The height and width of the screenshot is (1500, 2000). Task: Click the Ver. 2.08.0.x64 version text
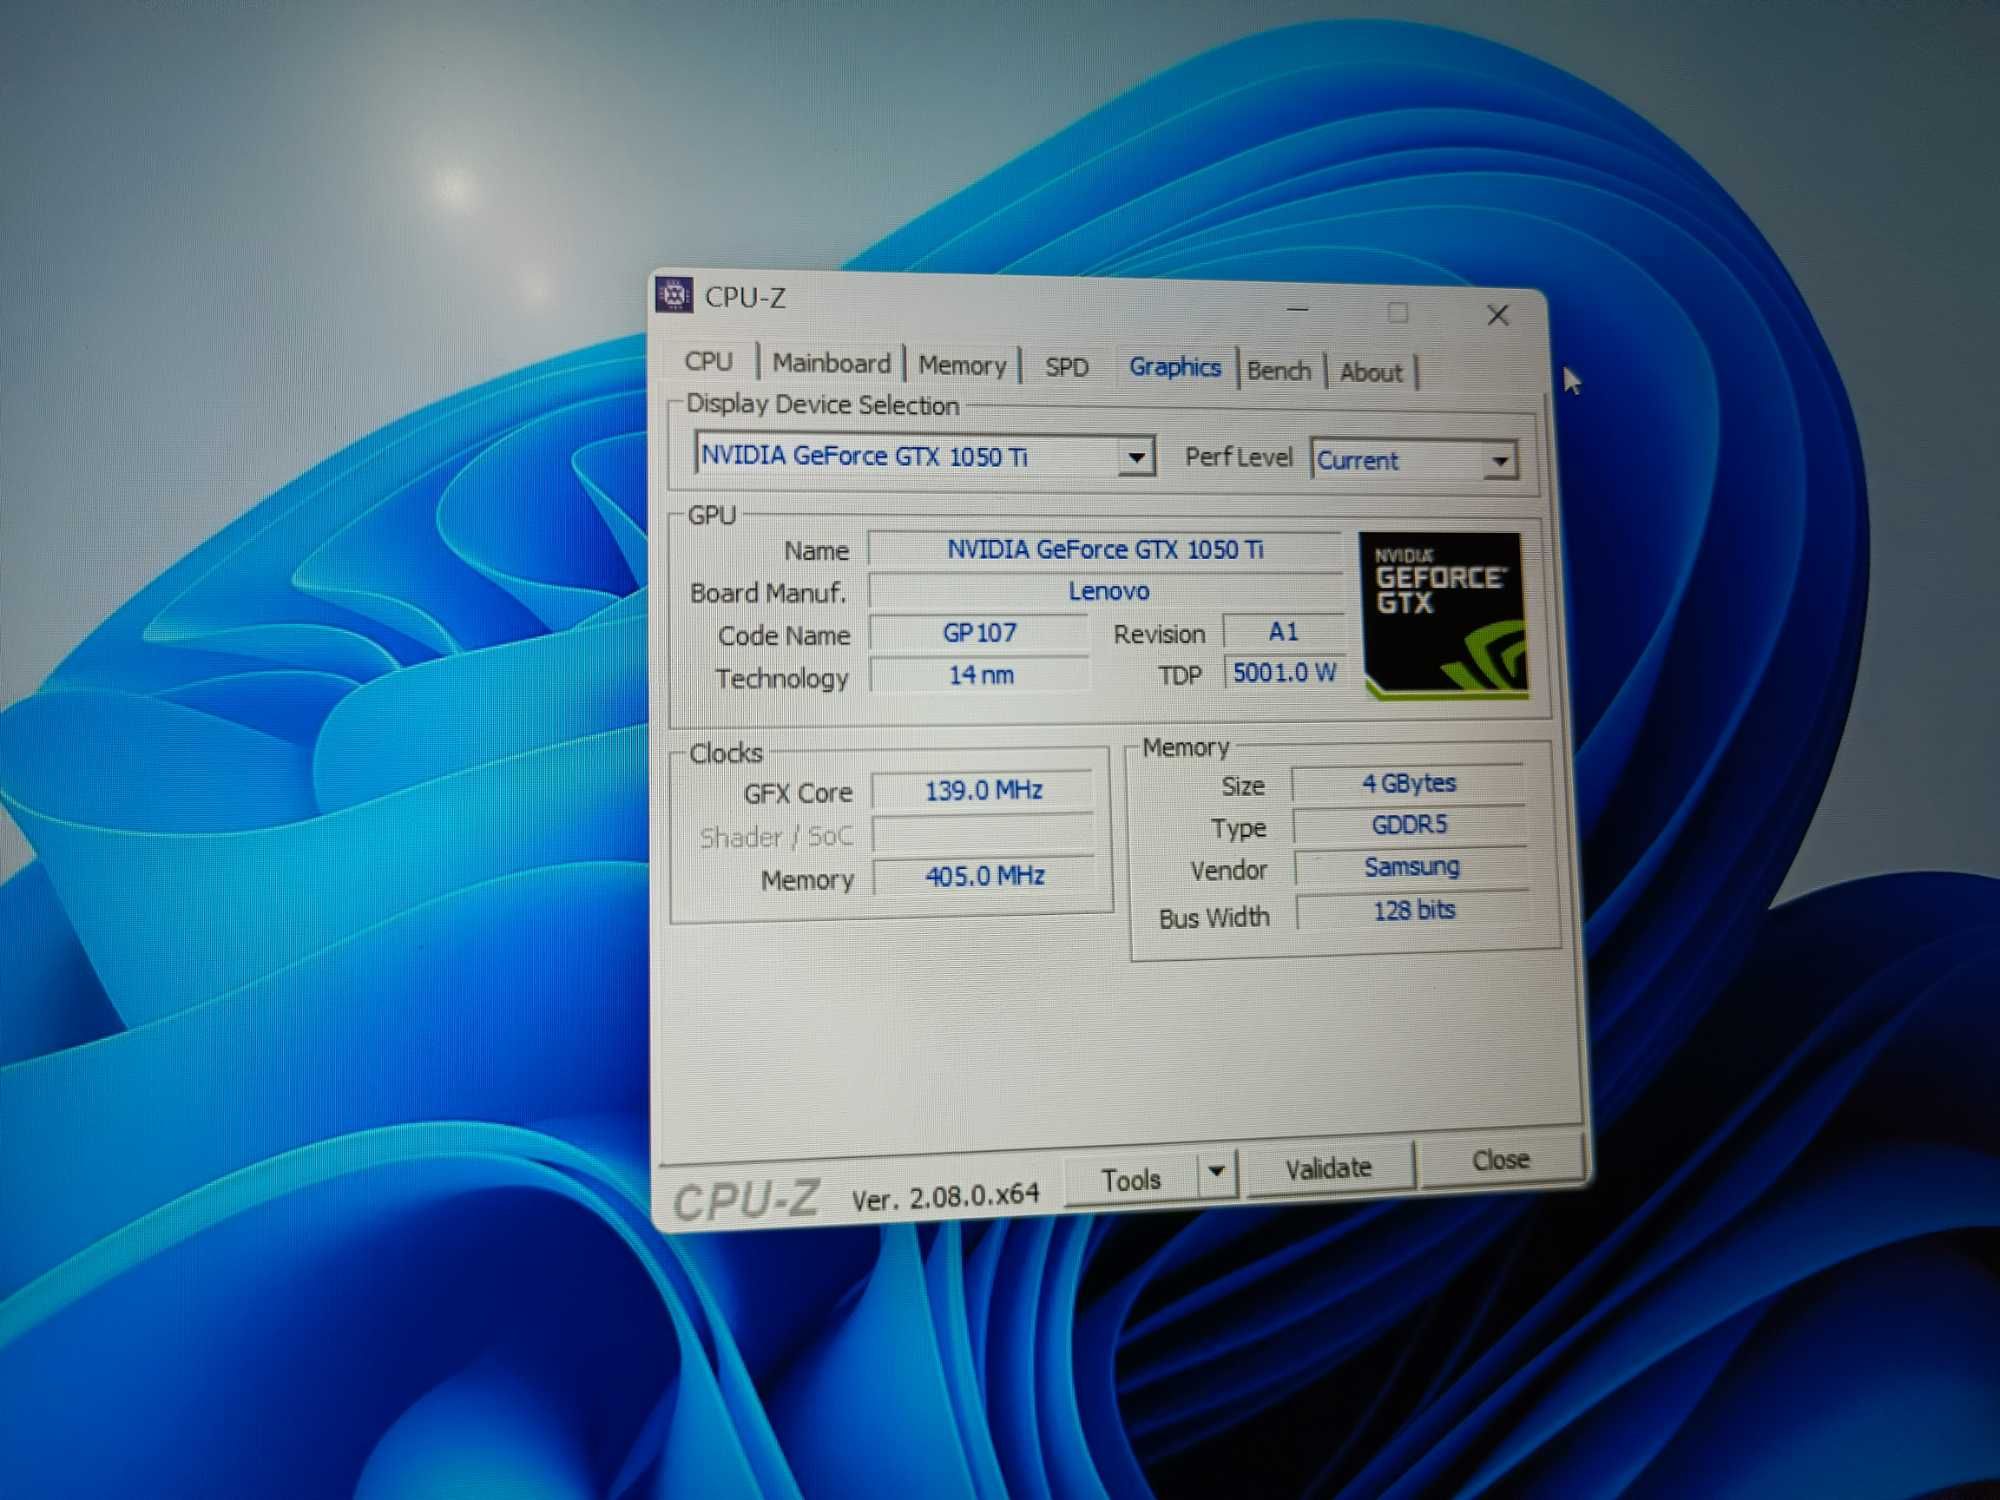(x=945, y=1196)
